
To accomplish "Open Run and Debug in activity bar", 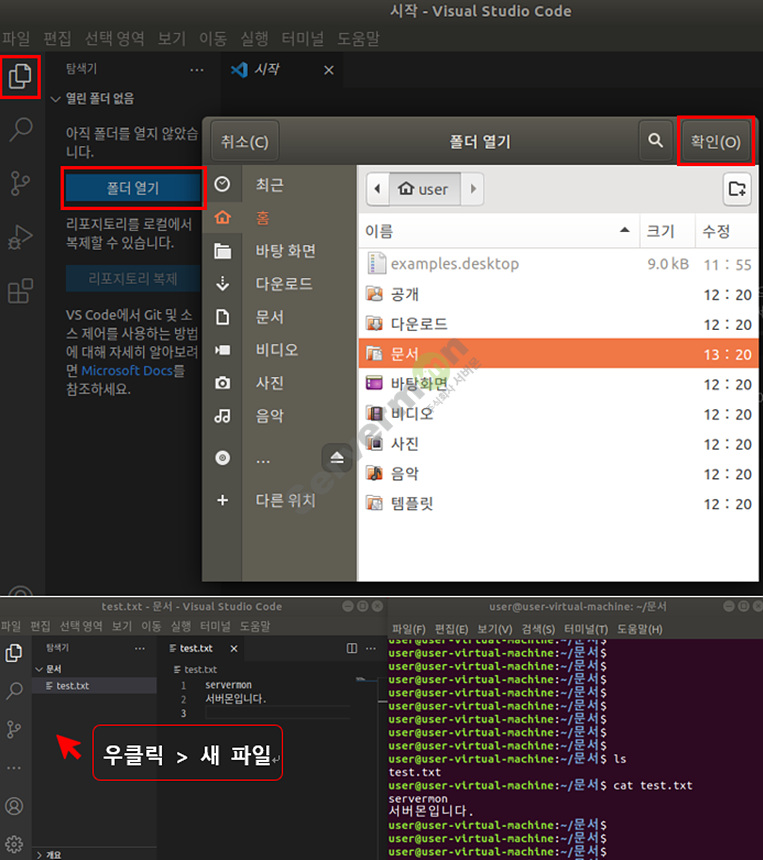I will (20, 237).
